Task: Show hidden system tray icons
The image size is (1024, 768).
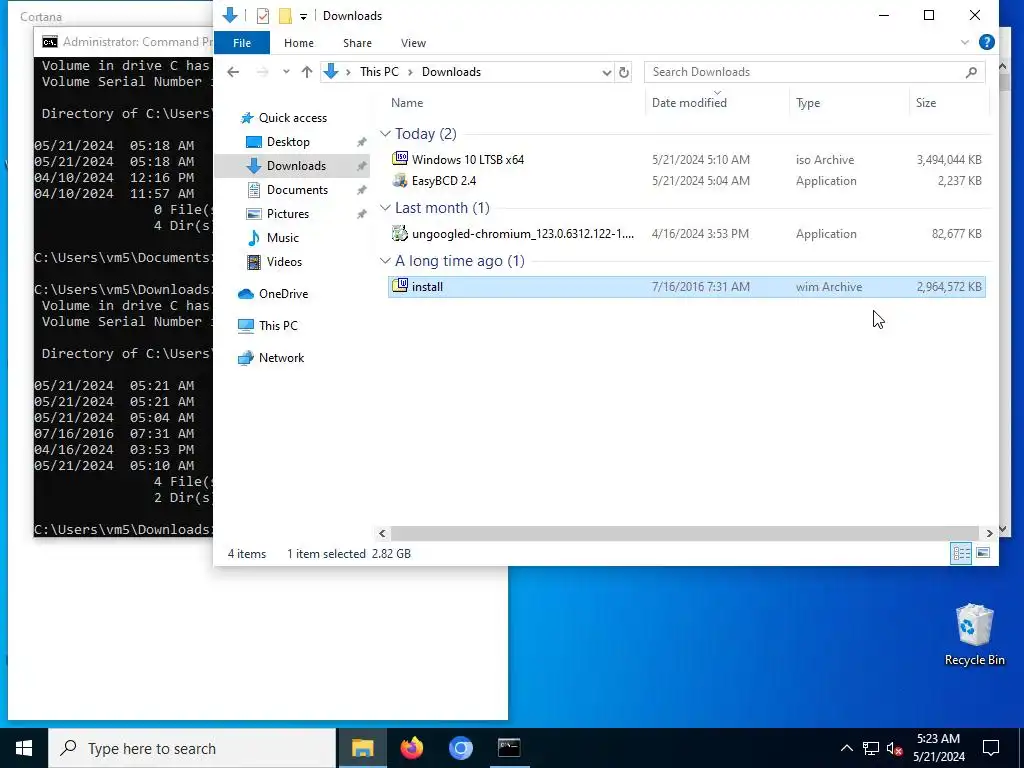Action: click(x=846, y=748)
